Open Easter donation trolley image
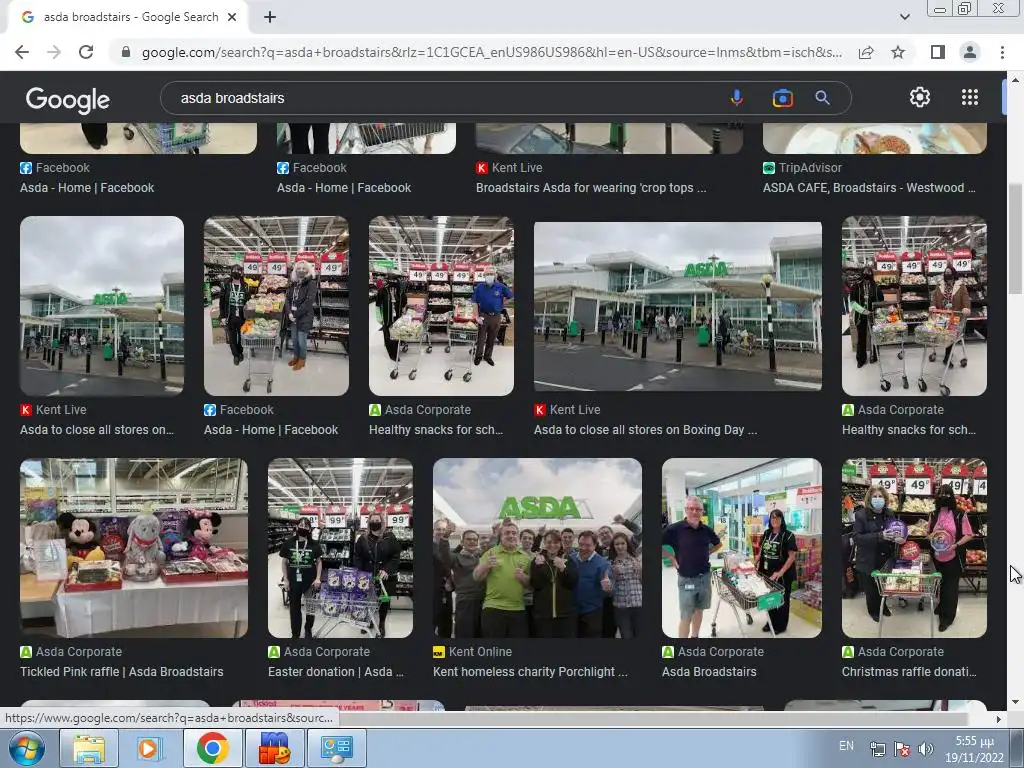The height and width of the screenshot is (768, 1024). point(340,547)
